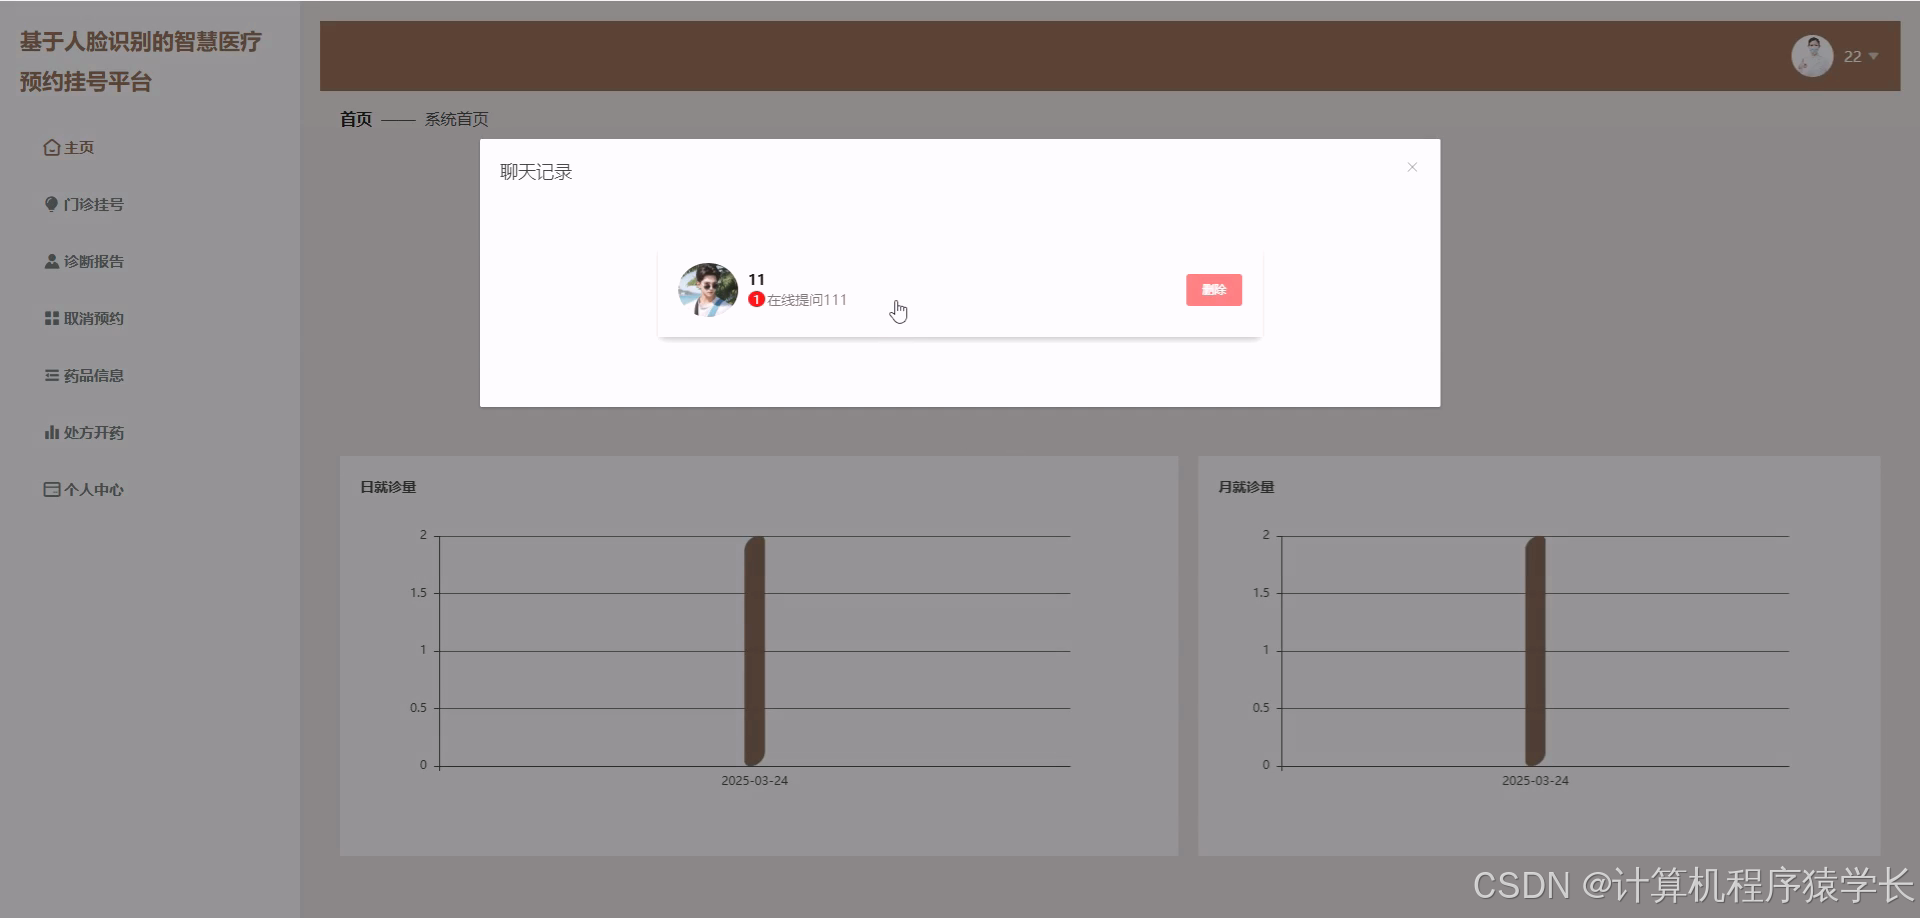Viewport: 1920px width, 918px height.
Task: Click the 聊天记录 dialog title
Action: click(x=536, y=172)
